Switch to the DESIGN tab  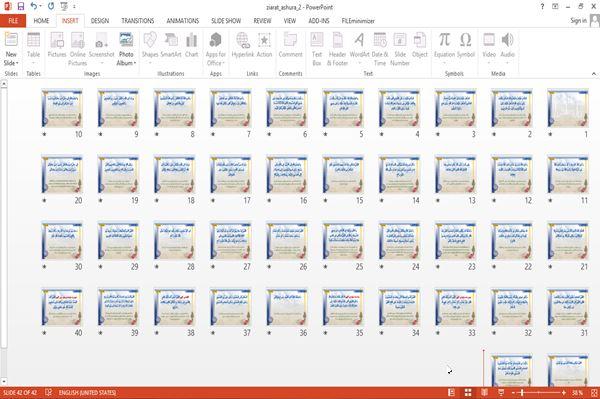click(x=100, y=21)
